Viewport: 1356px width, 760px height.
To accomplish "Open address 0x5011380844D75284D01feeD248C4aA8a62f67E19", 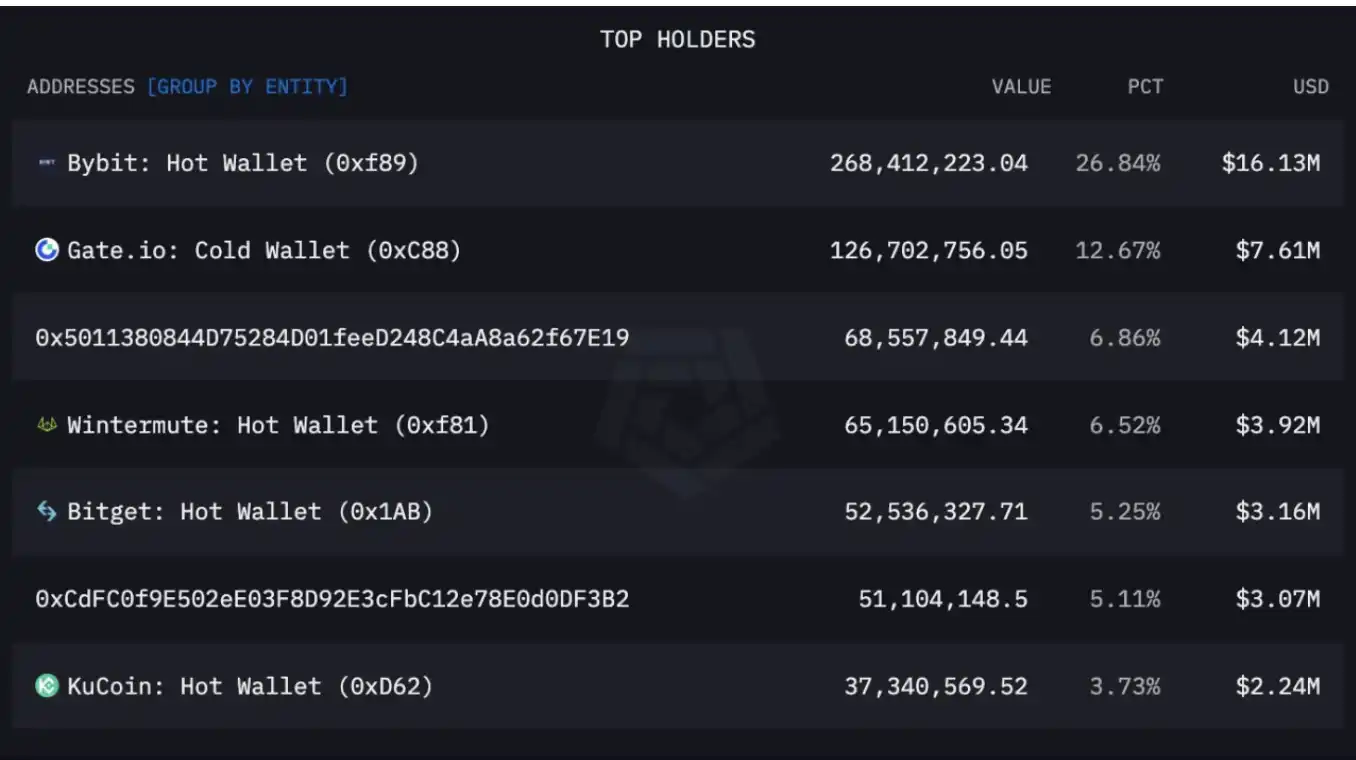I will pos(332,338).
